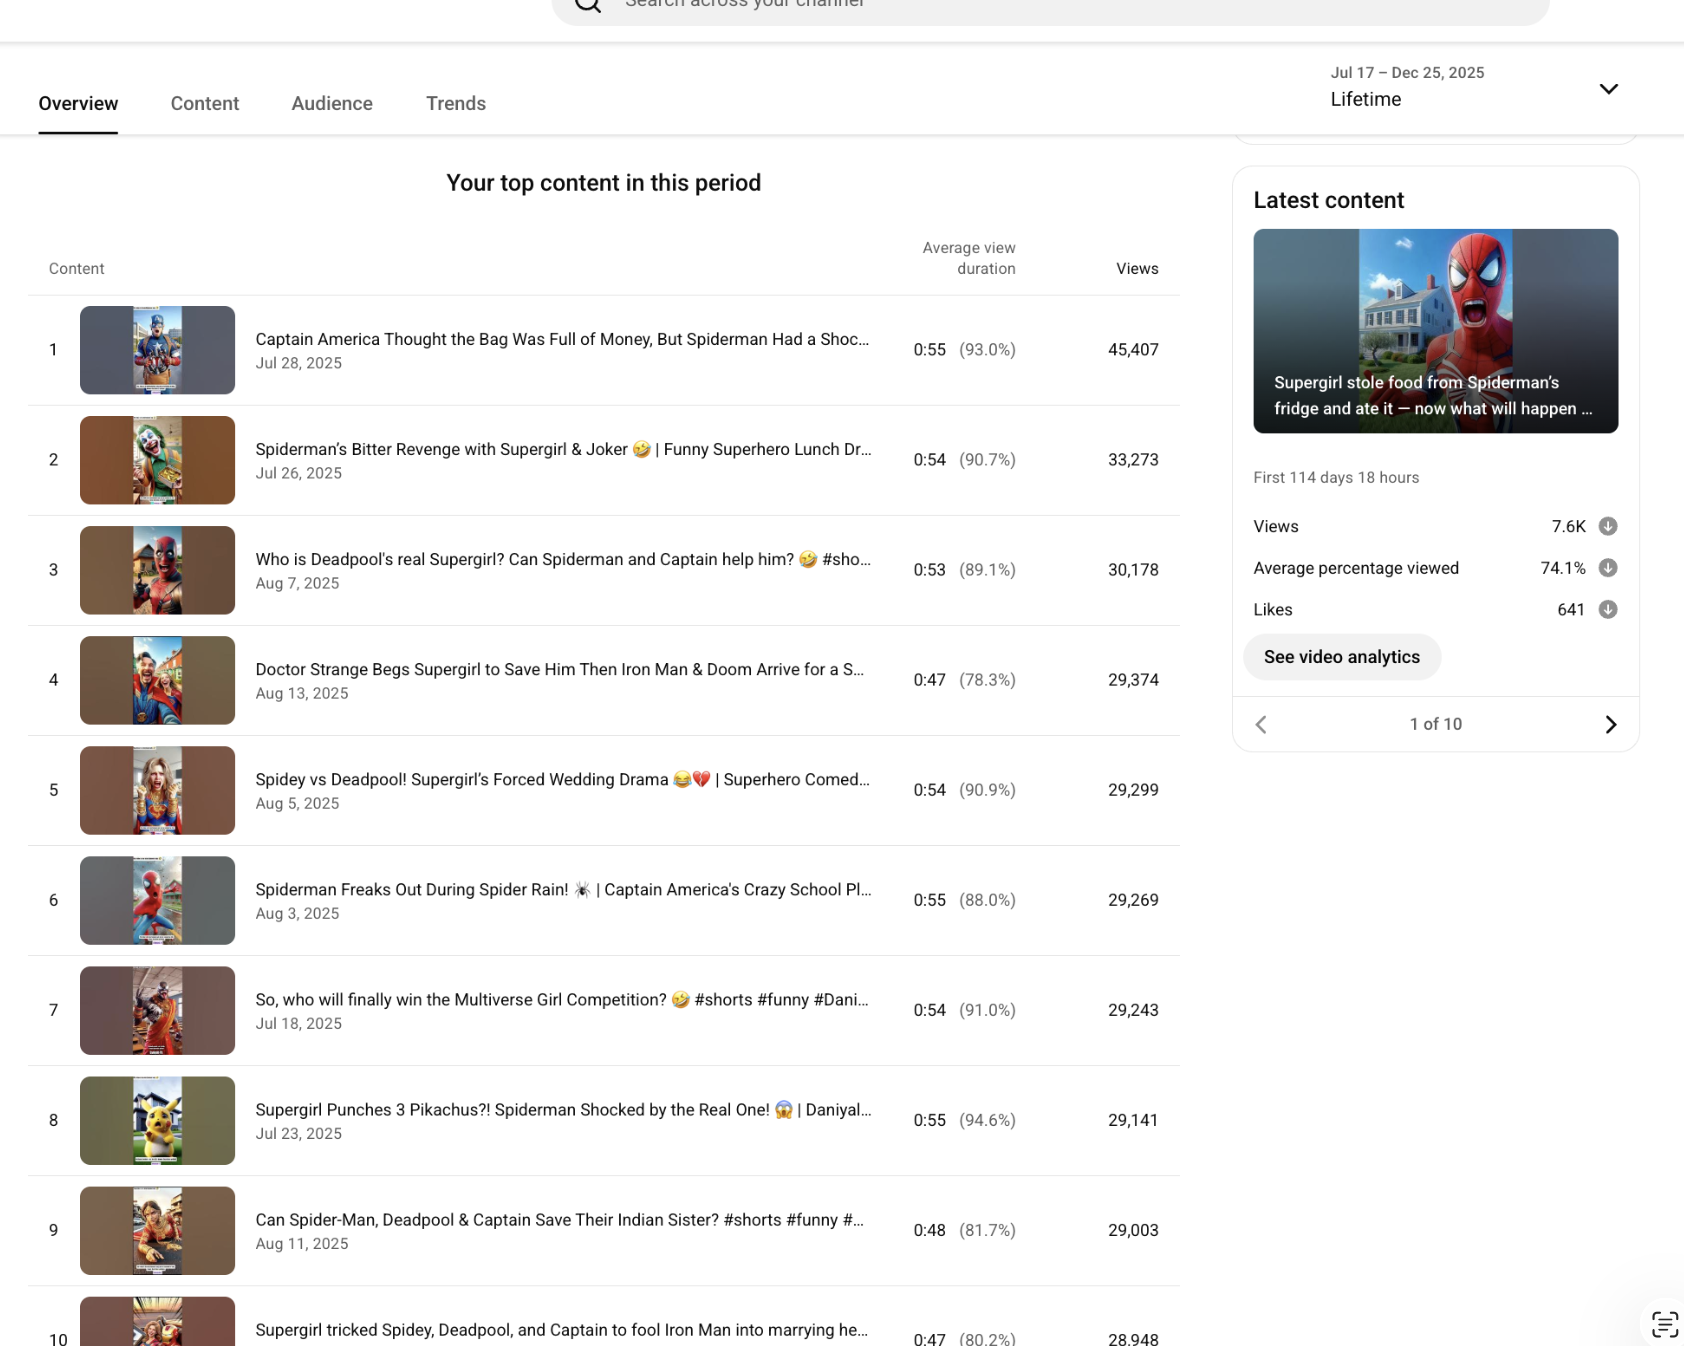Switch to the Content tab
Image resolution: width=1684 pixels, height=1346 pixels.
click(205, 103)
